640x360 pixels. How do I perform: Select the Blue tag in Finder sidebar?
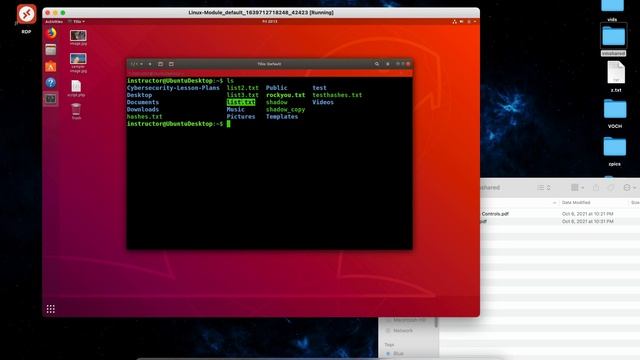point(395,353)
